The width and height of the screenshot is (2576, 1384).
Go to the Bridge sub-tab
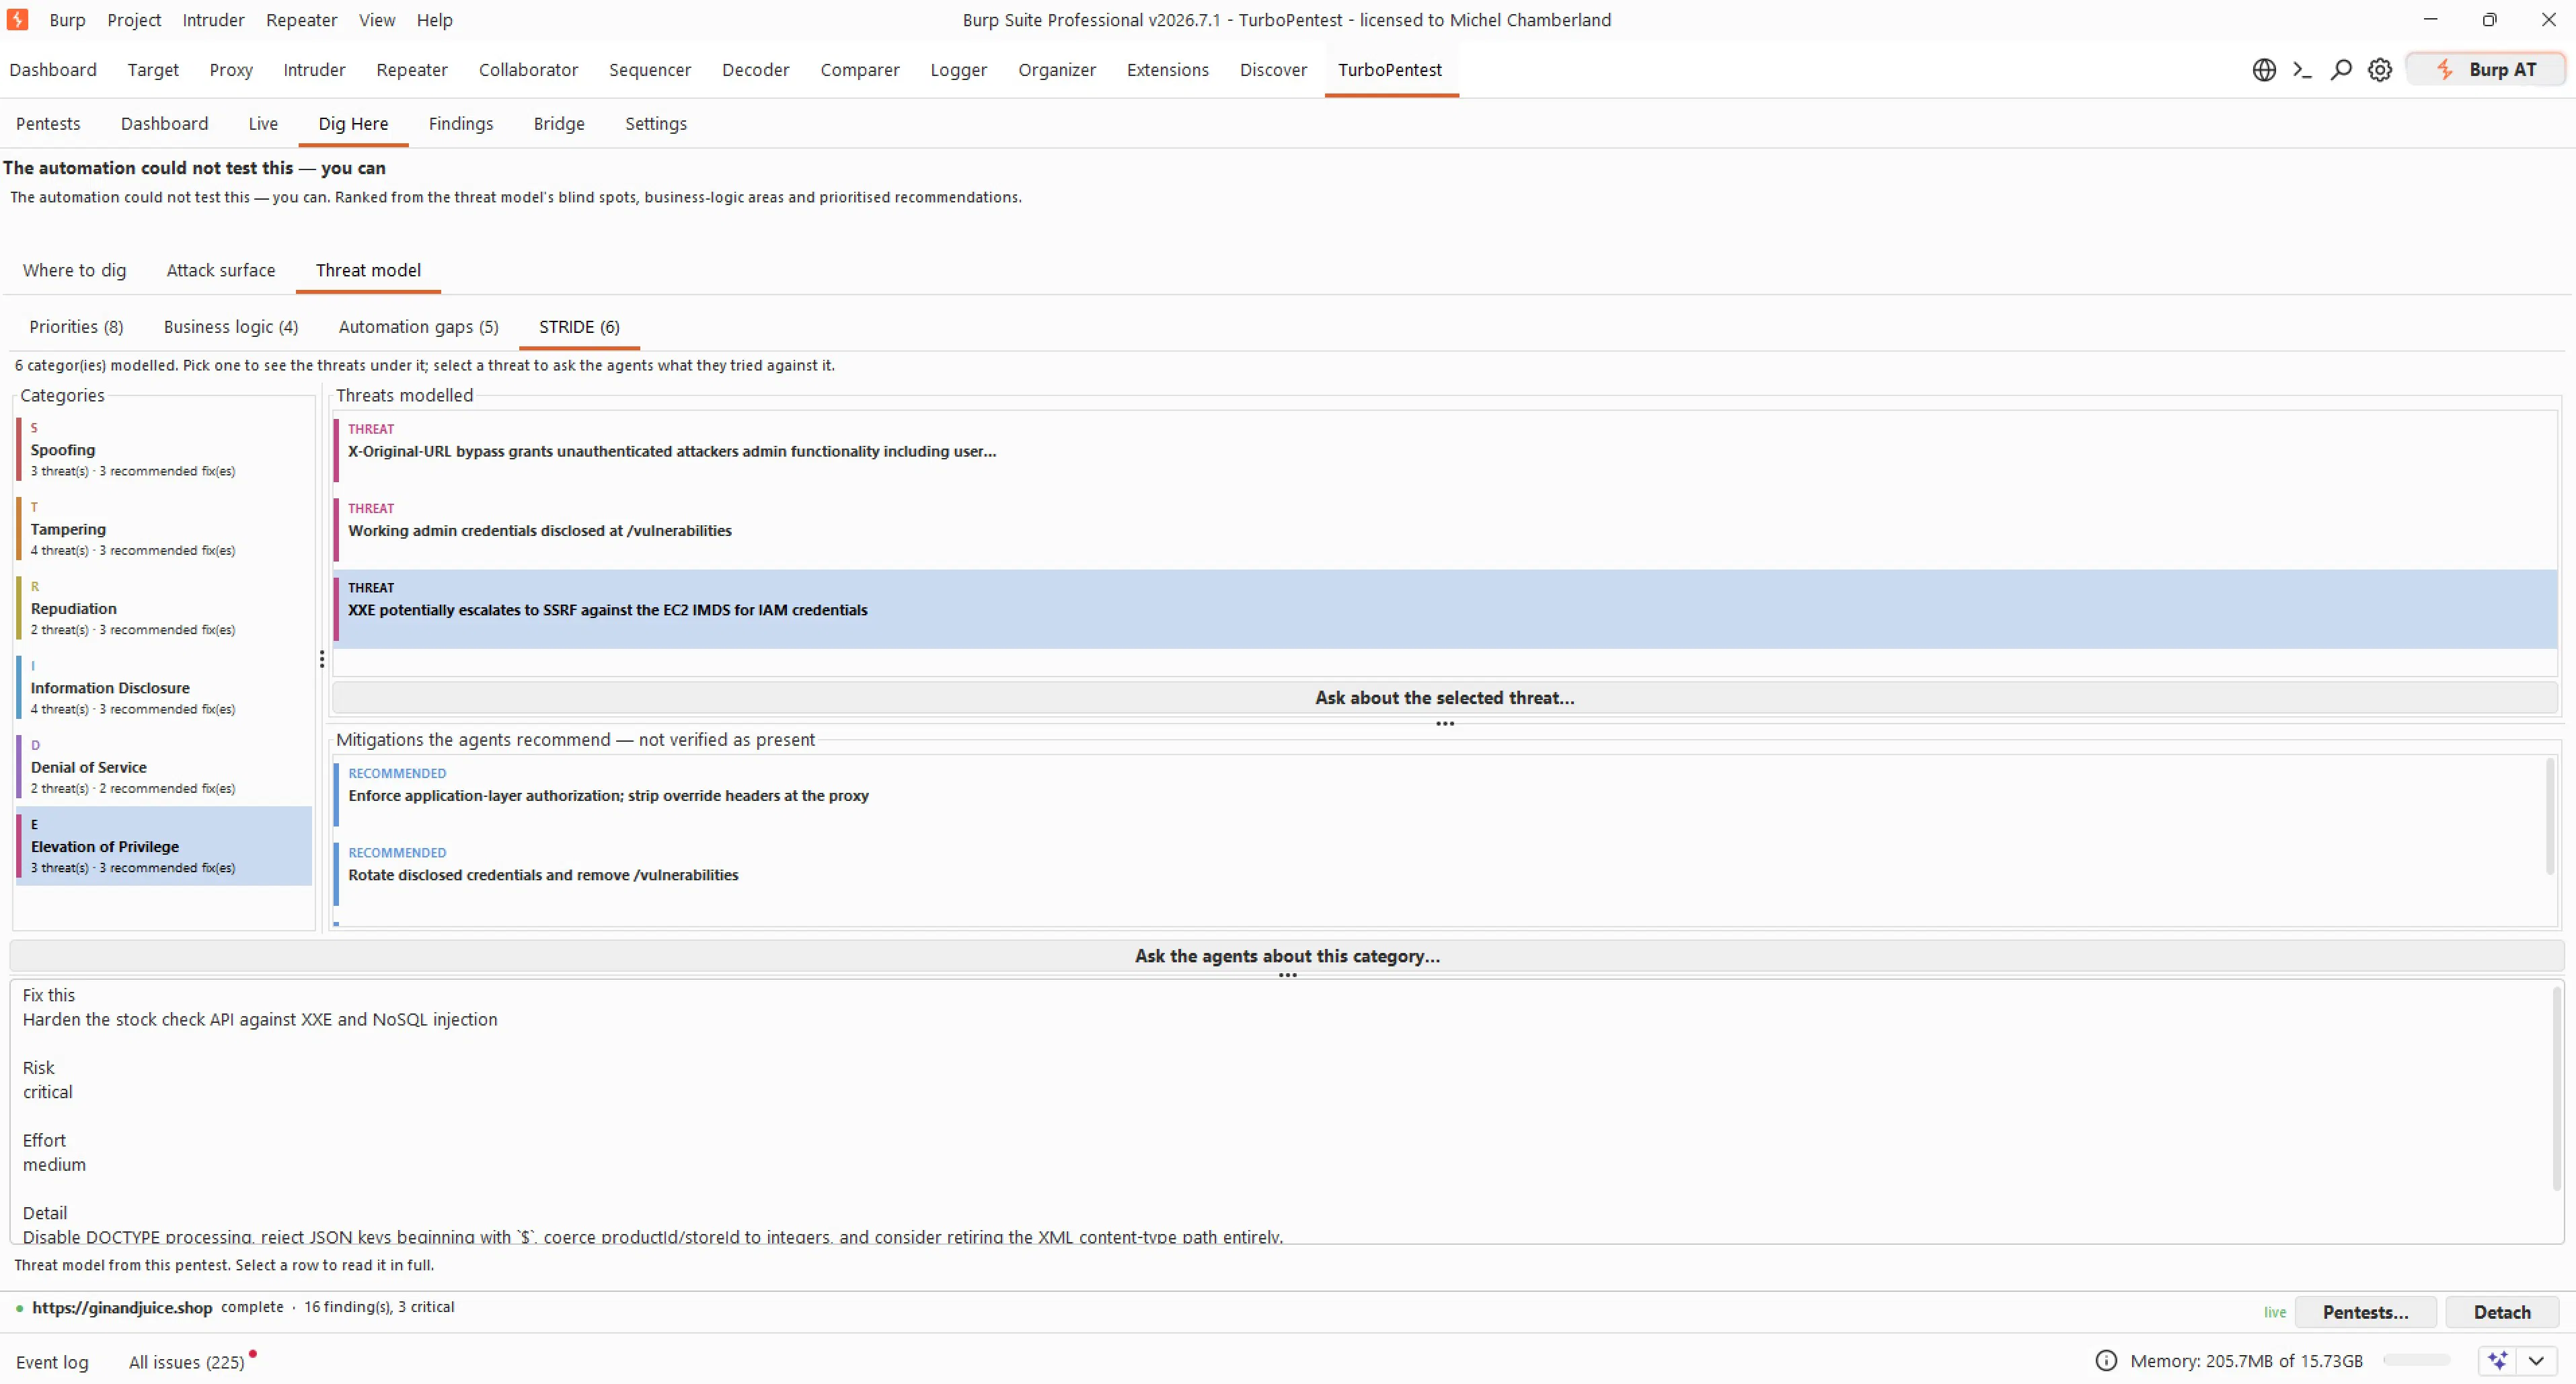559,124
